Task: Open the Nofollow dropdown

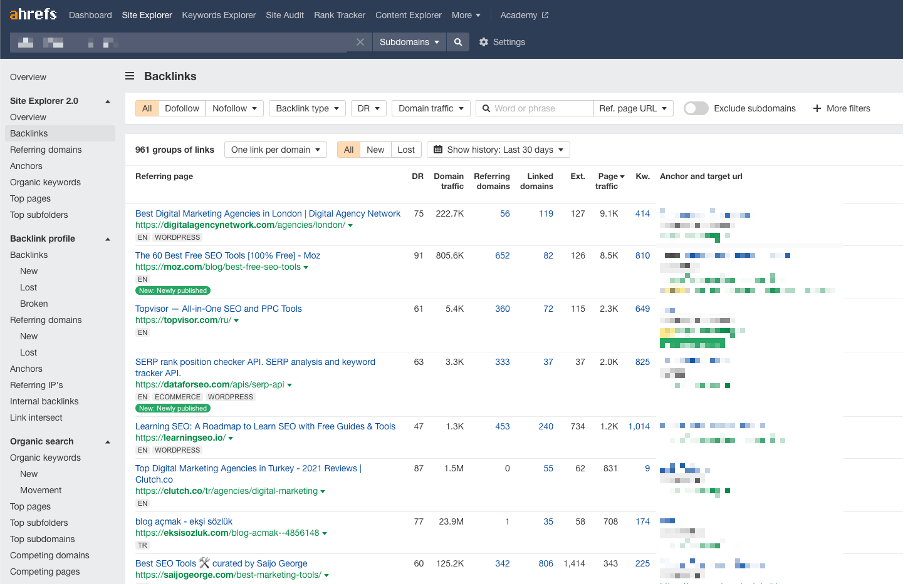Action: tap(235, 108)
